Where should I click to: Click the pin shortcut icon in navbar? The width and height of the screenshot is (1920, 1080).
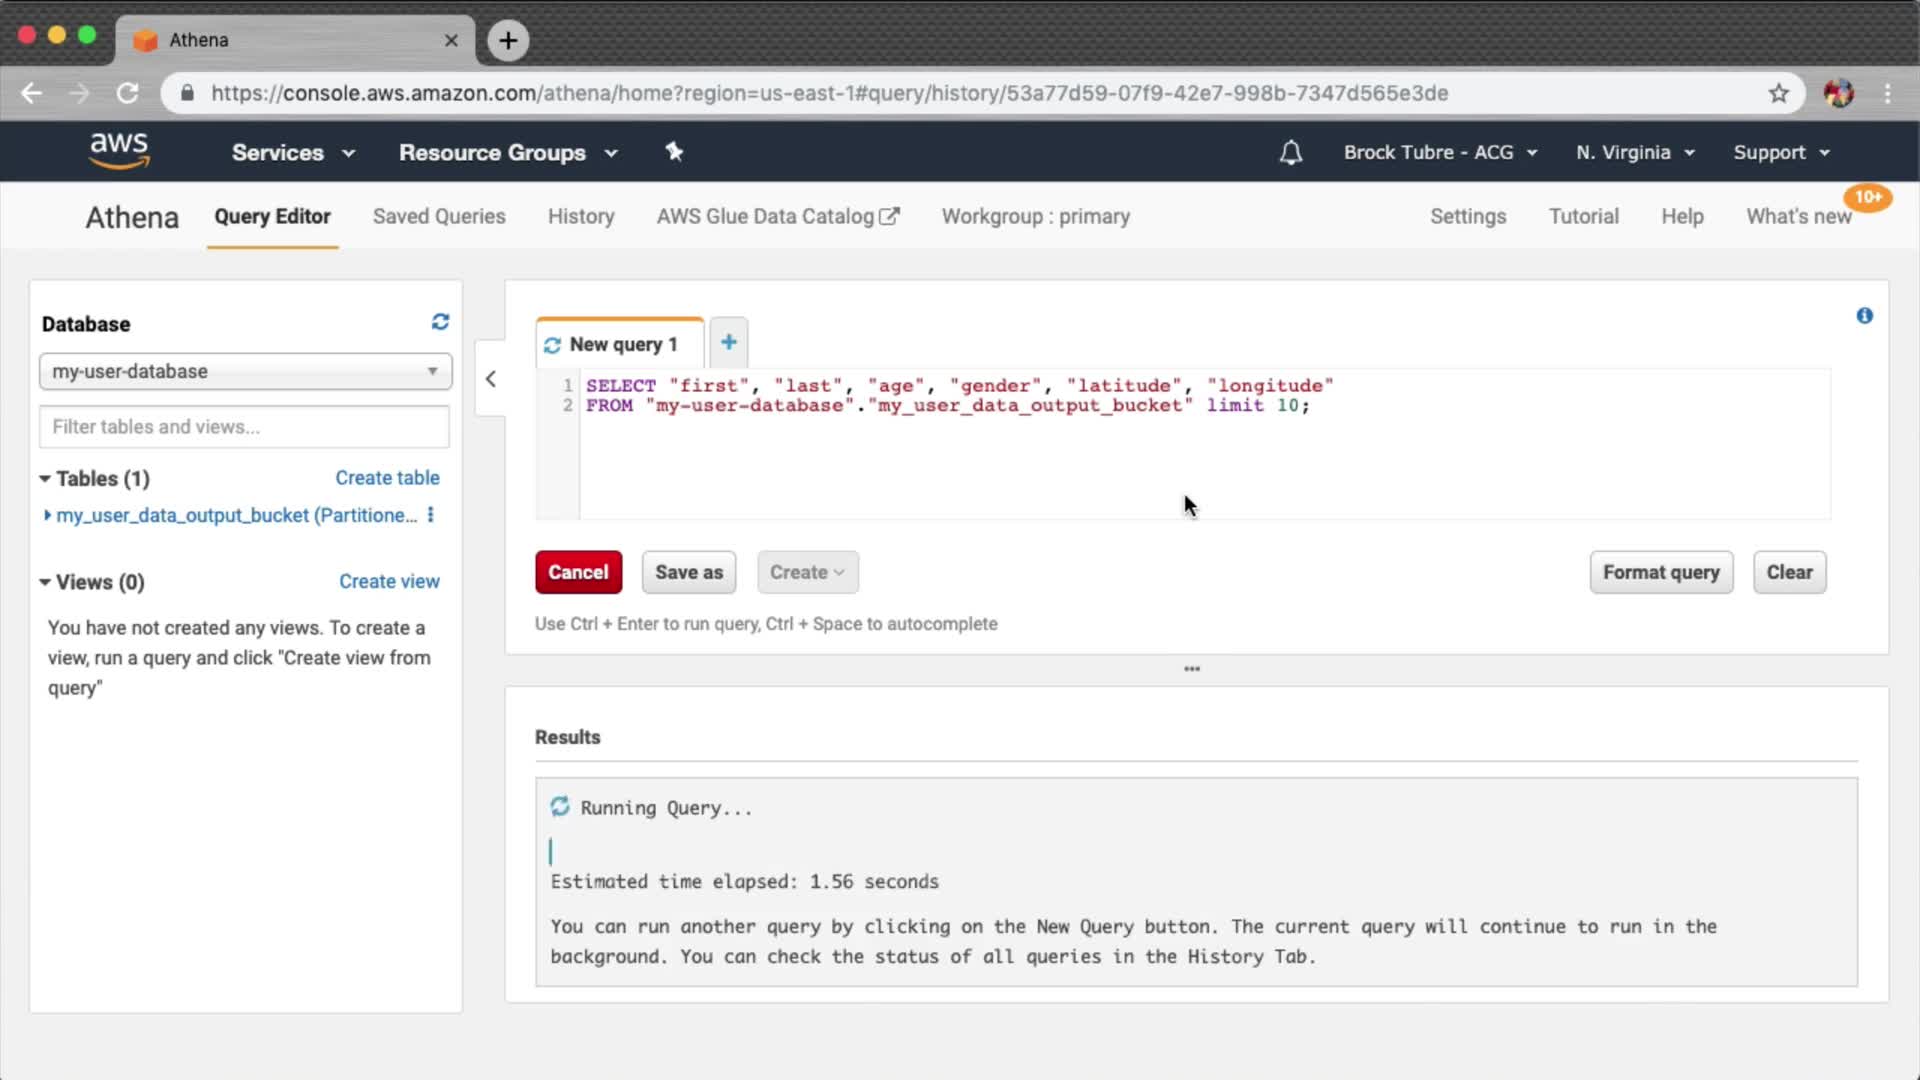674,152
